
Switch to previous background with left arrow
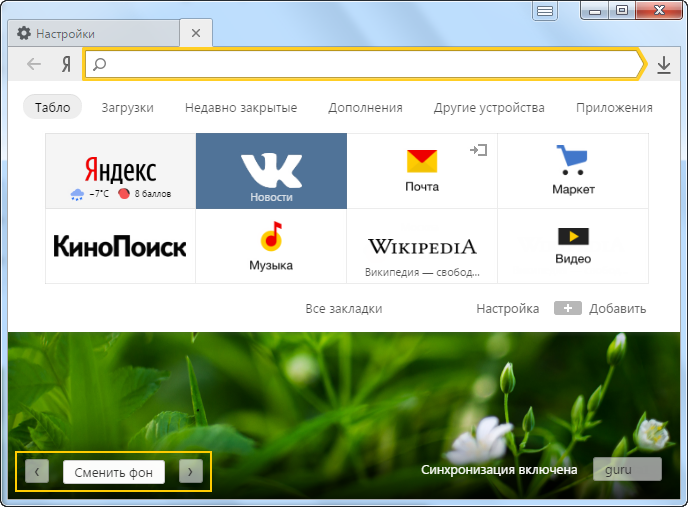point(37,471)
